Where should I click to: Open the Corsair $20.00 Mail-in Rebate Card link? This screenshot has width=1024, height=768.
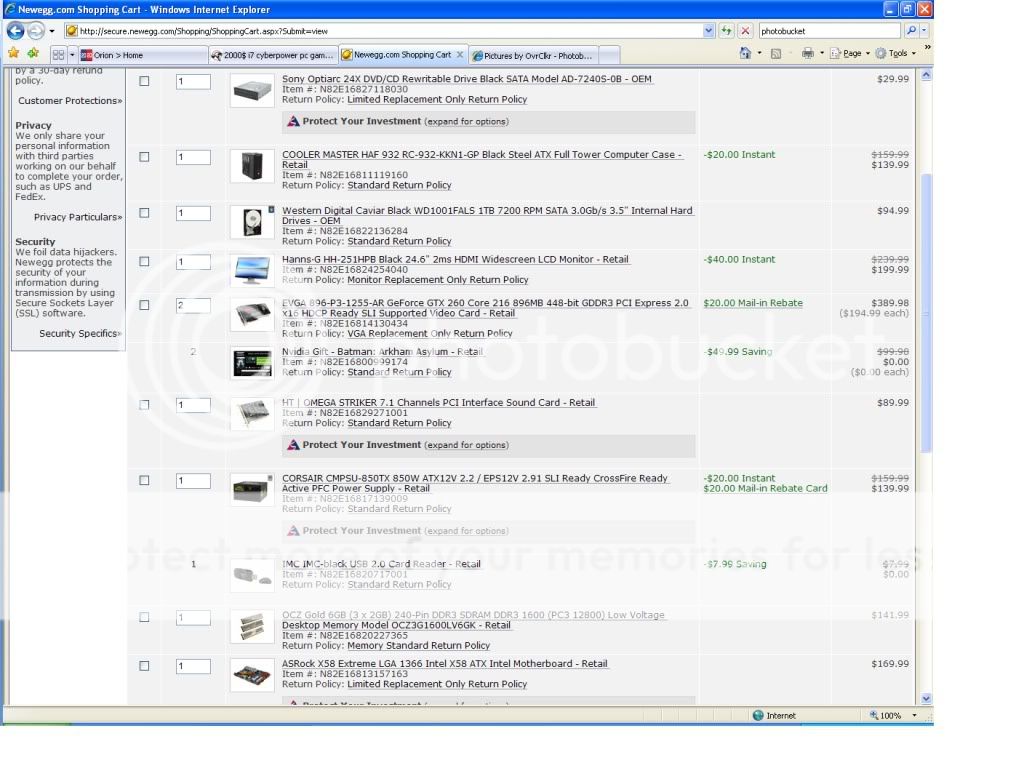click(x=765, y=488)
